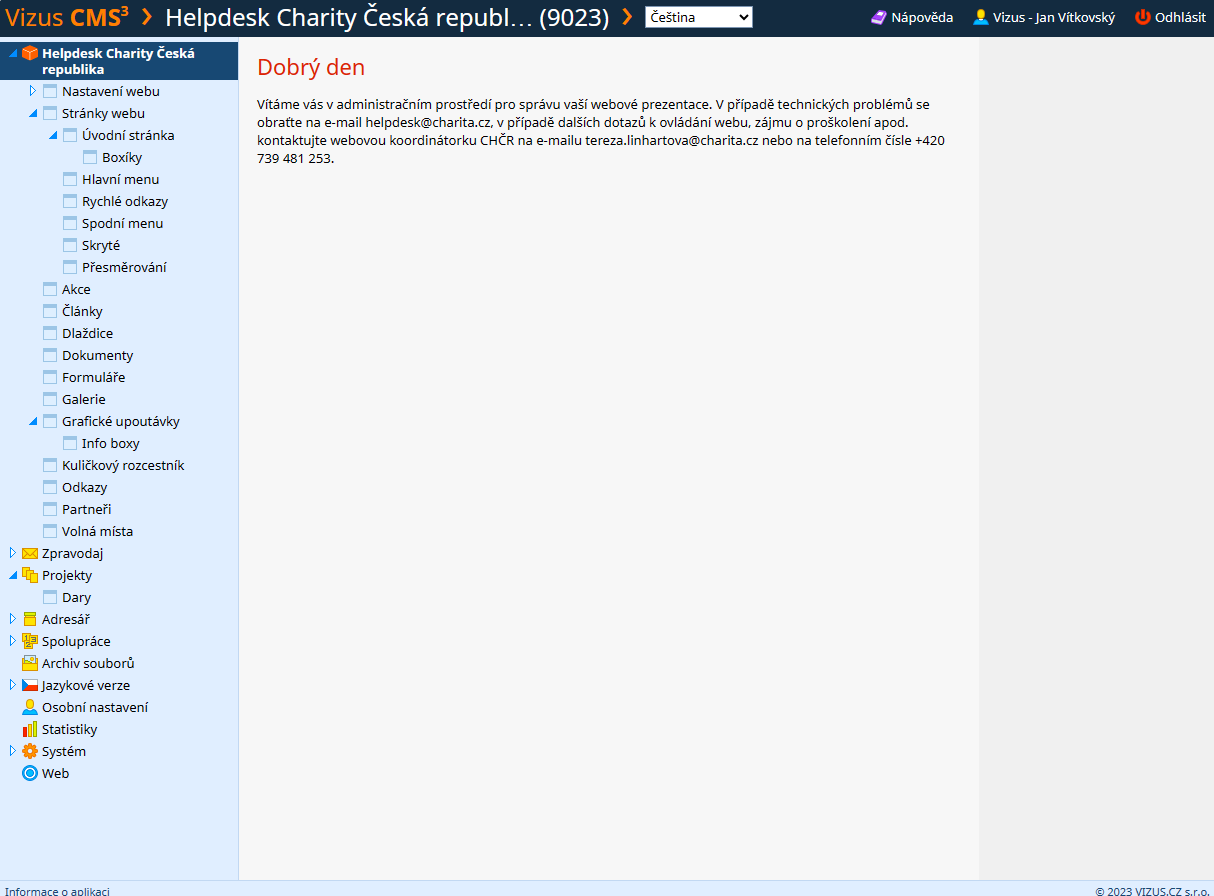Click the Helpdesk Charity Česká republ… (9023) title
Viewport: 1214px width, 896px height.
pyautogui.click(x=387, y=17)
